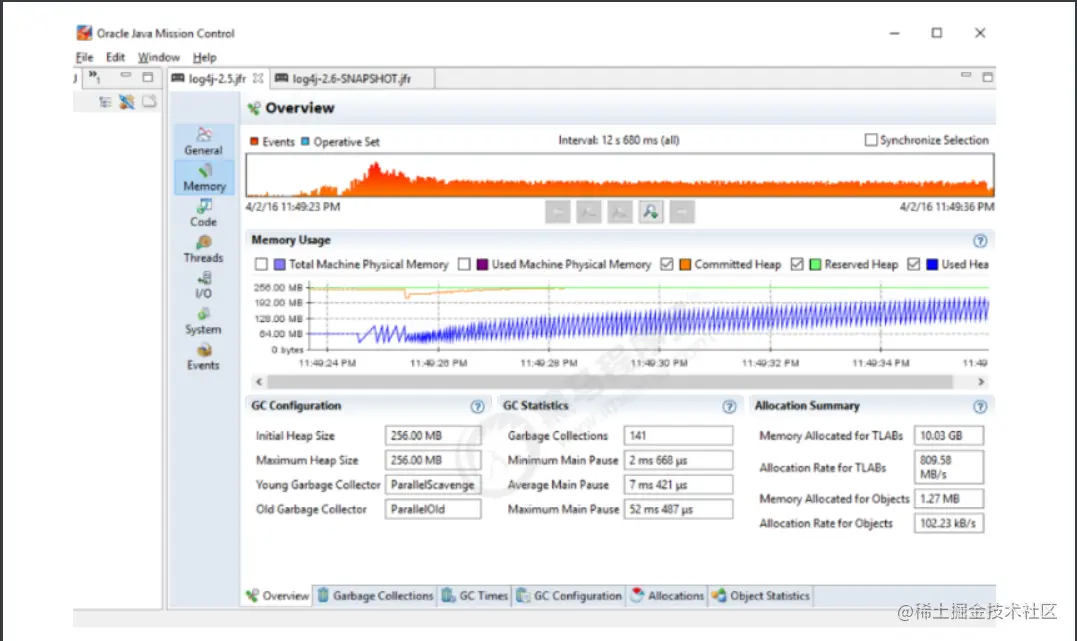Click the tree layout icon in left toolbar
Image resolution: width=1077 pixels, height=641 pixels.
[105, 102]
